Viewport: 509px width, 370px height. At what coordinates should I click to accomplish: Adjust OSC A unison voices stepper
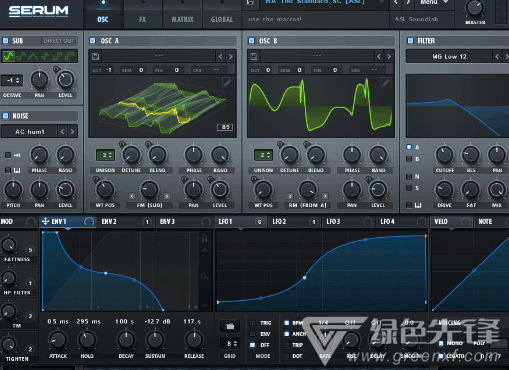coord(105,155)
